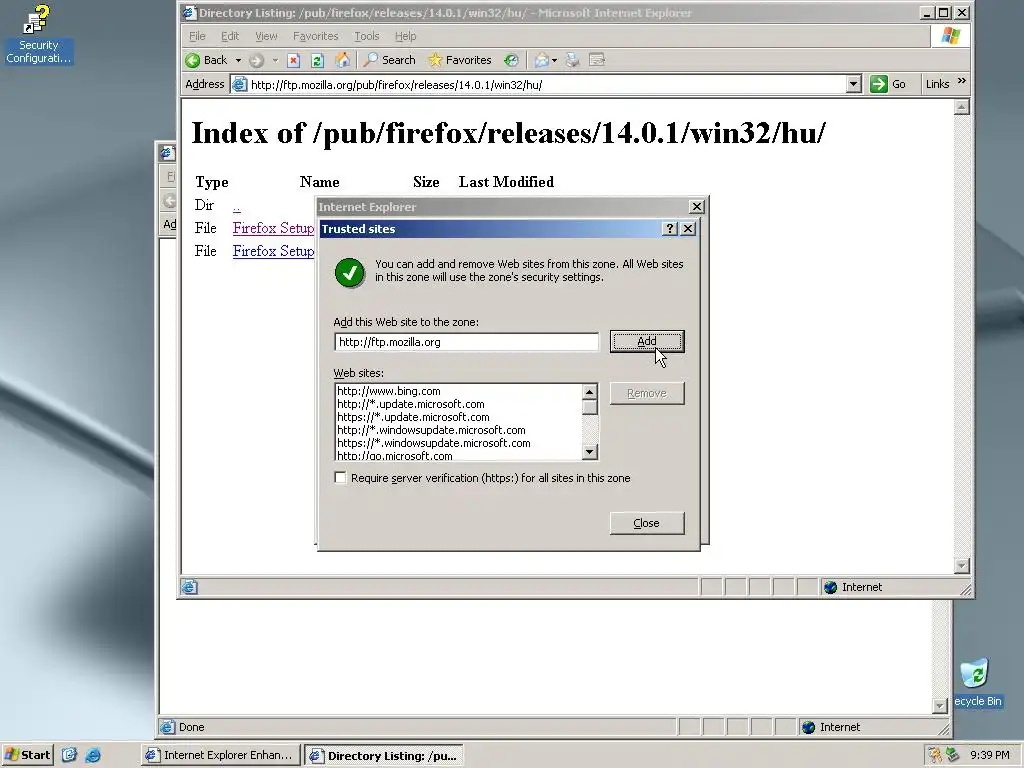This screenshot has height=768, width=1024.
Task: Open the Recycle Bin desktop icon
Action: tap(978, 683)
